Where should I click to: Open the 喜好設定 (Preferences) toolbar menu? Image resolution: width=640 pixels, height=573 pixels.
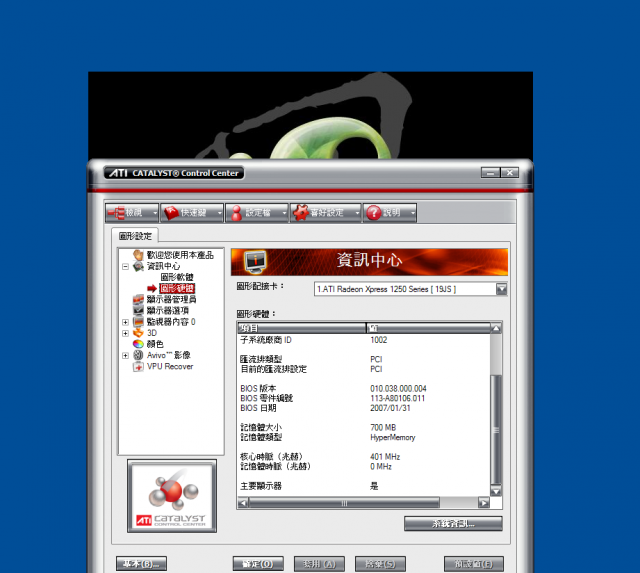[326, 213]
